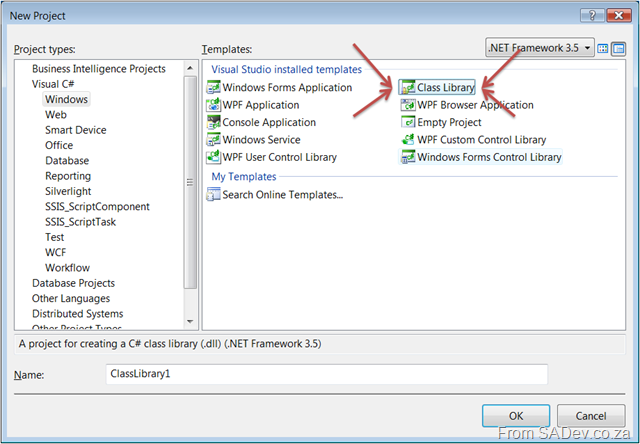Viewport: 640px width, 444px height.
Task: Select the Windows Service template icon
Action: [213, 140]
